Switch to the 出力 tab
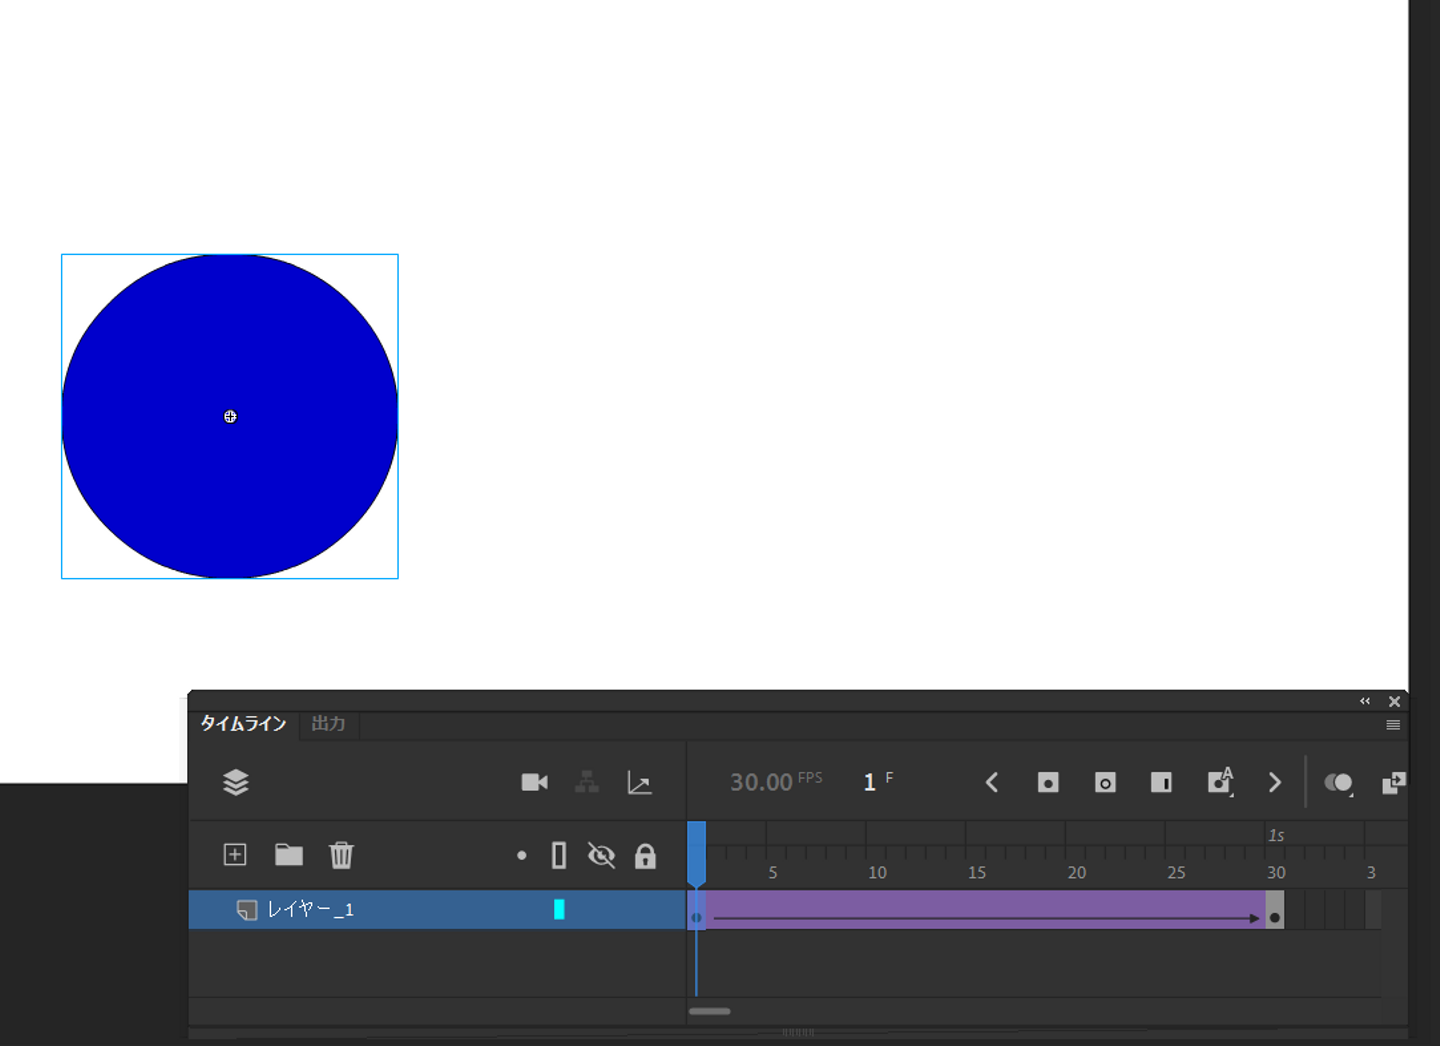 [328, 723]
